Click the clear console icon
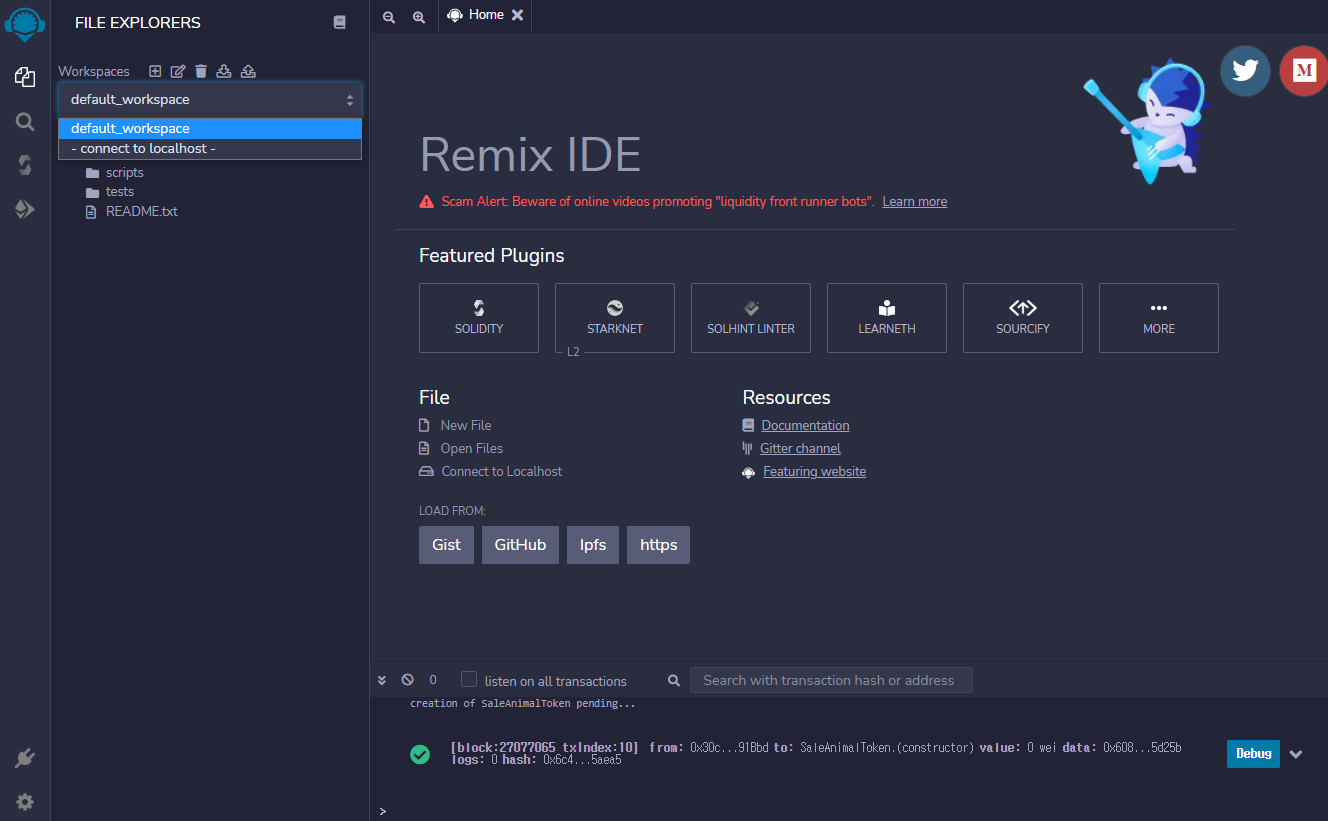 tap(407, 680)
